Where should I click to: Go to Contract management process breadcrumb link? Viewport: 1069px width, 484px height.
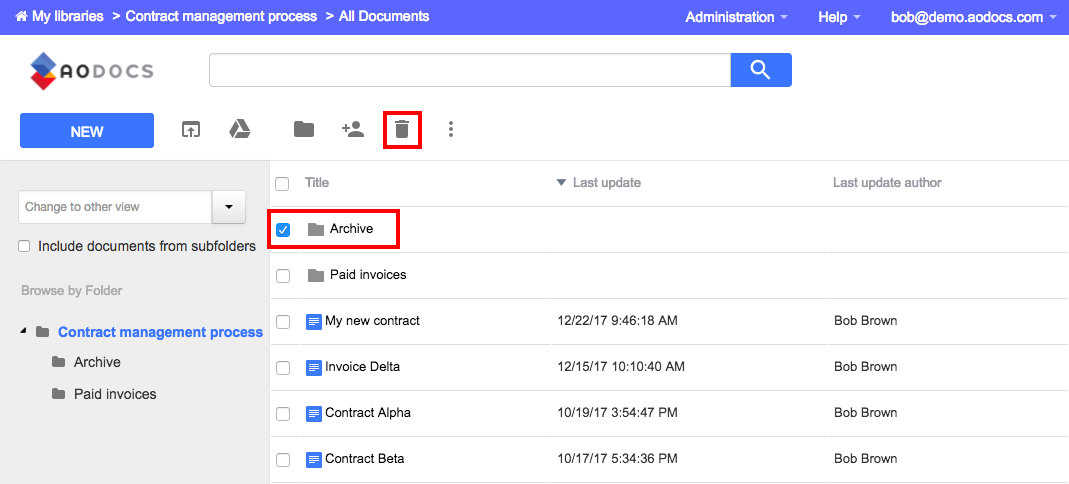[222, 16]
